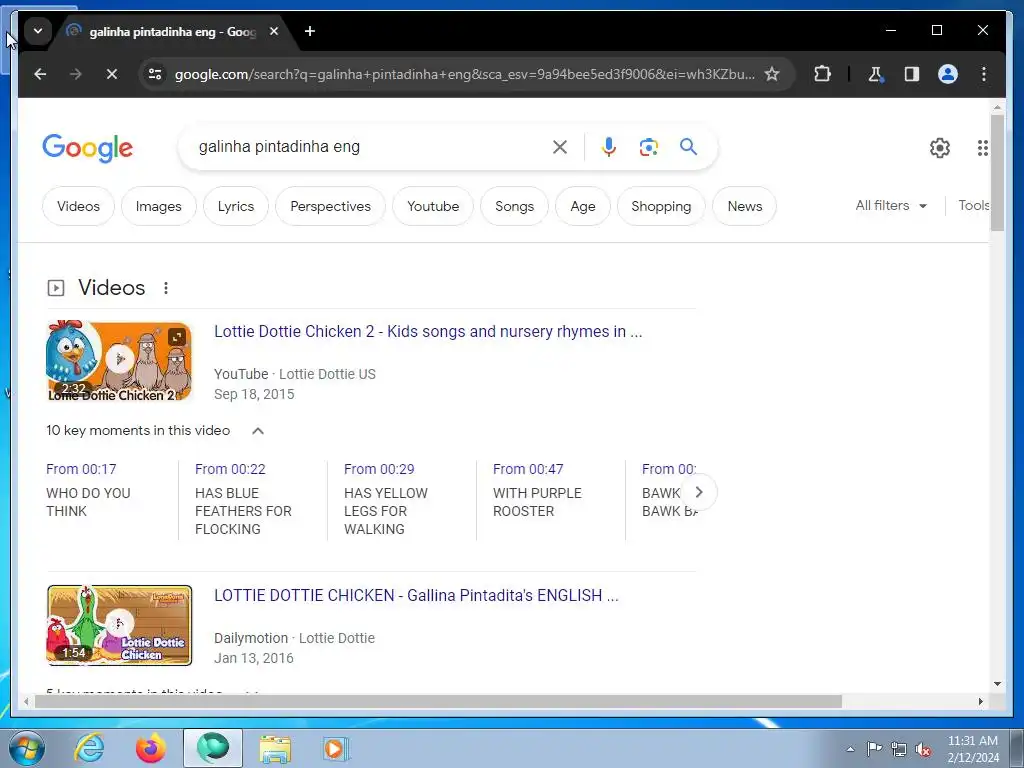
Task: Expand the All filters dropdown
Action: coord(891,206)
